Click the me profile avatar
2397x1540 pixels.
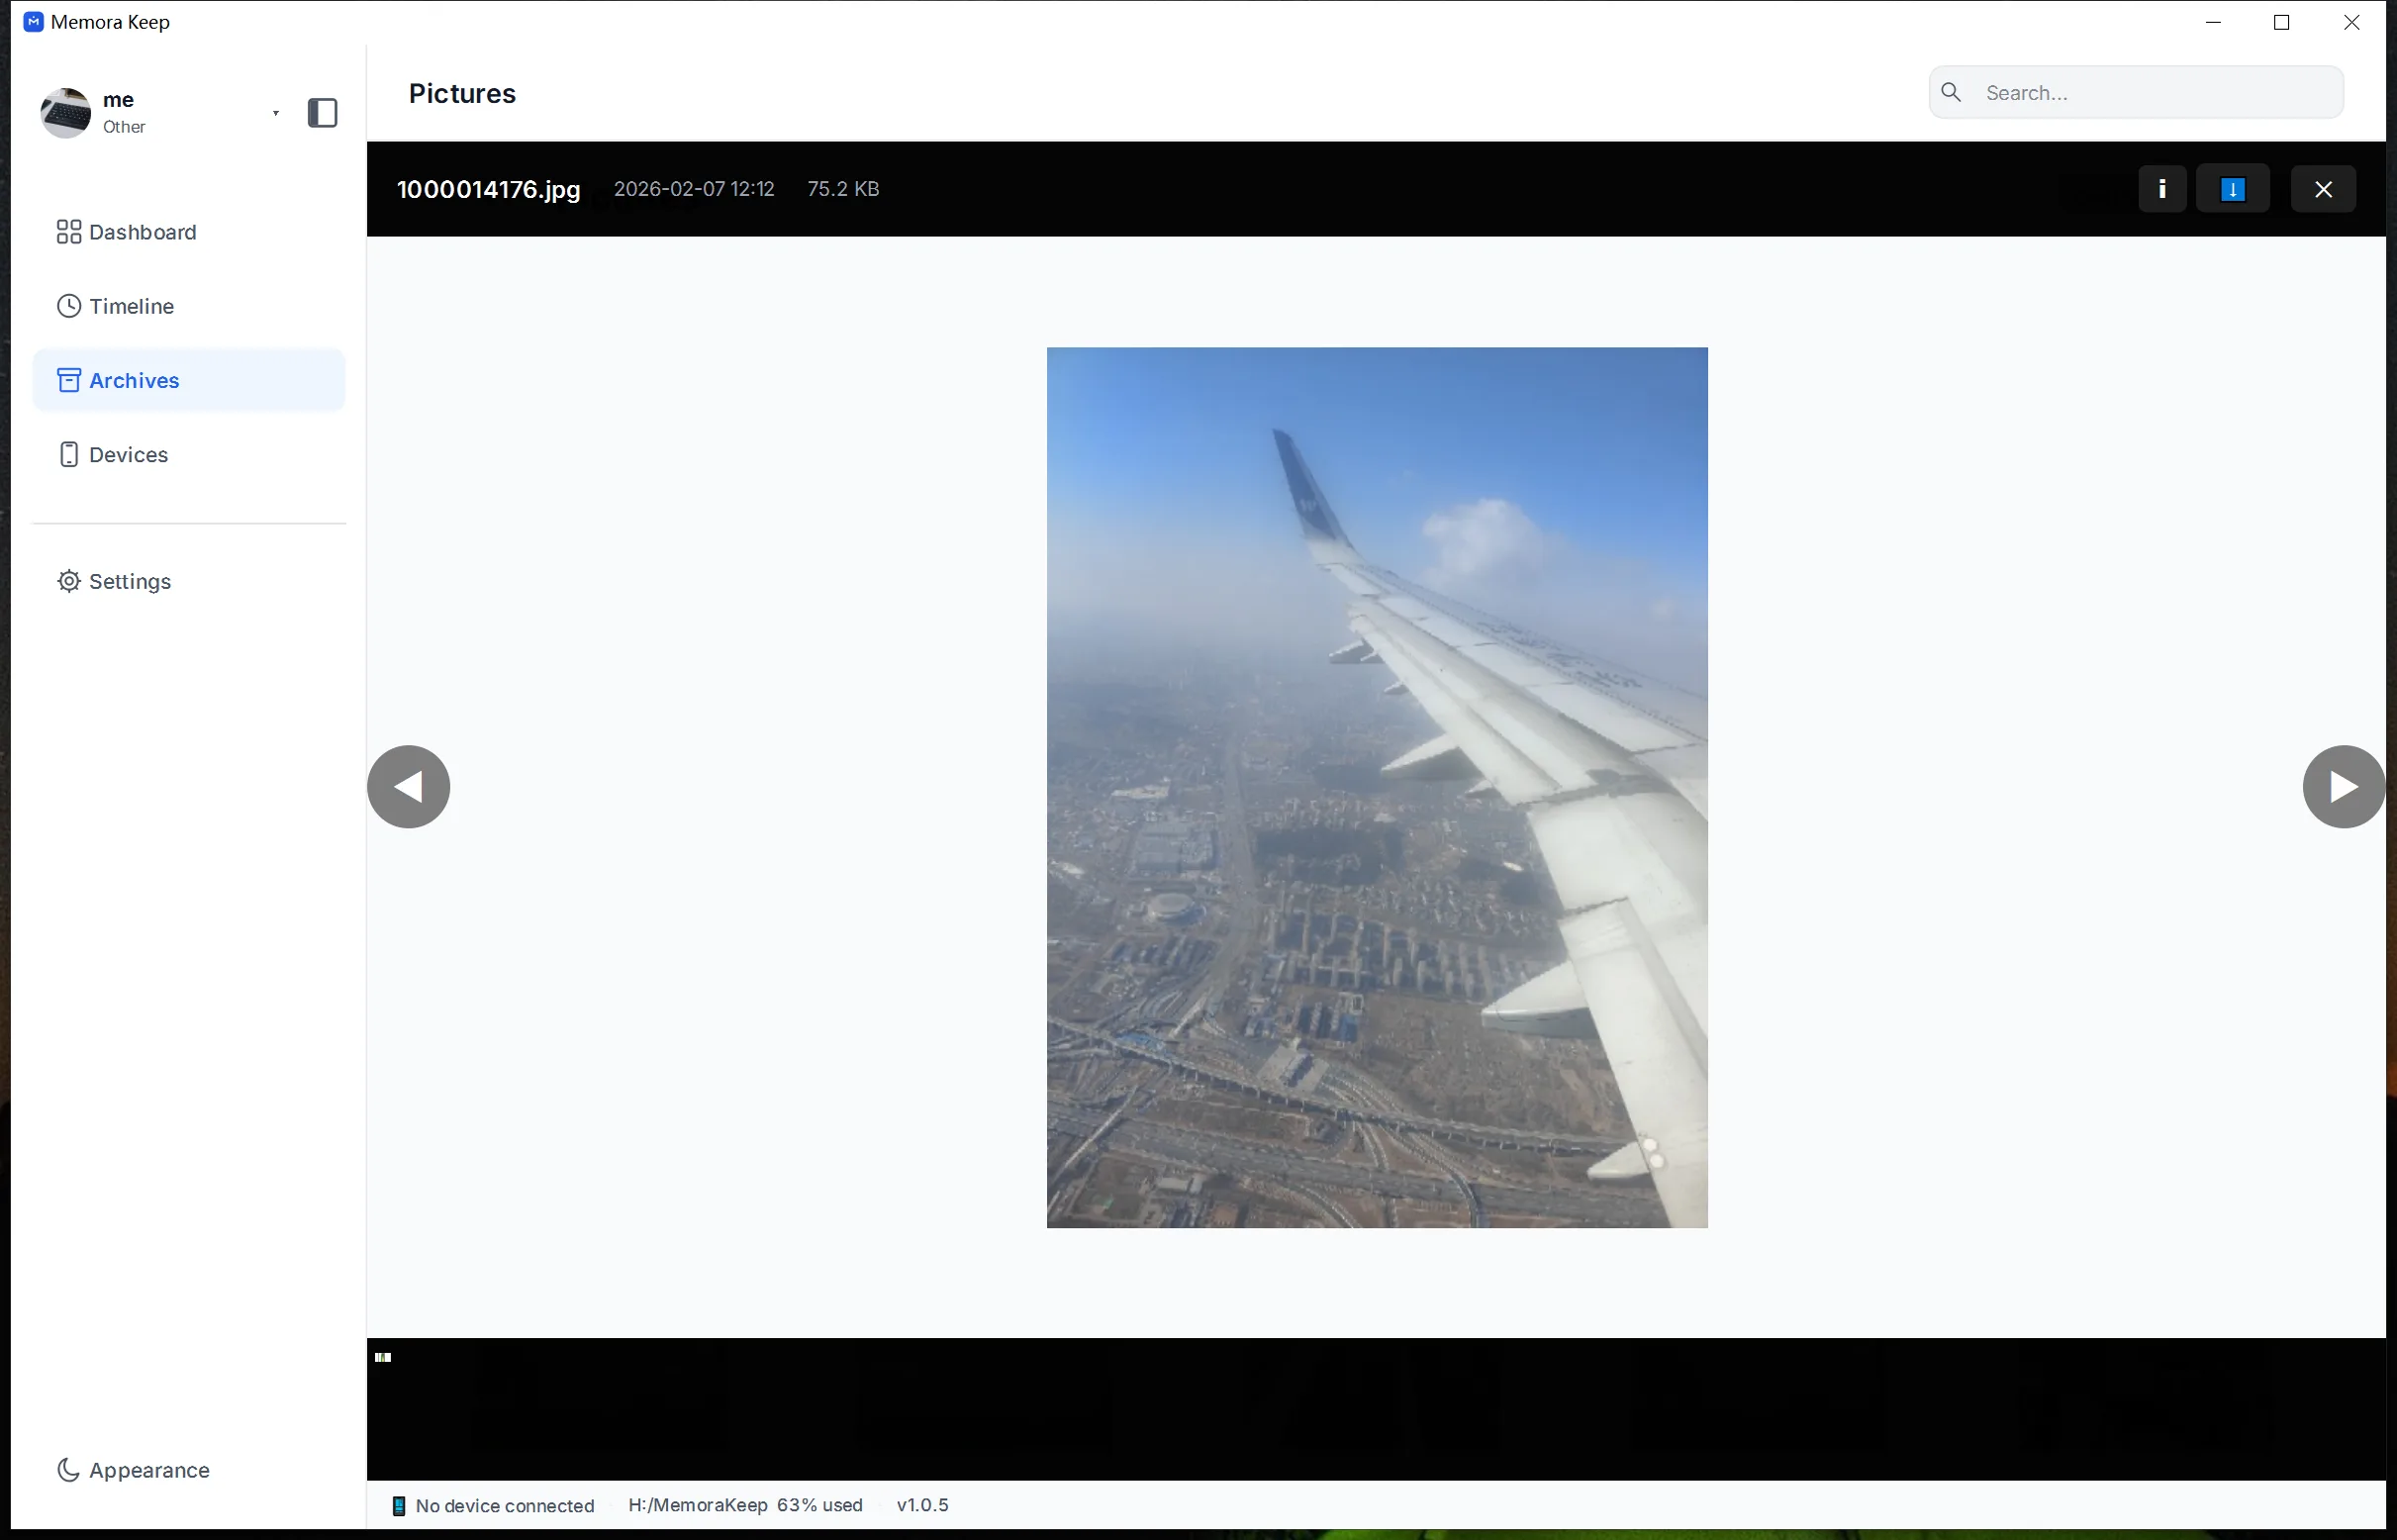point(66,113)
